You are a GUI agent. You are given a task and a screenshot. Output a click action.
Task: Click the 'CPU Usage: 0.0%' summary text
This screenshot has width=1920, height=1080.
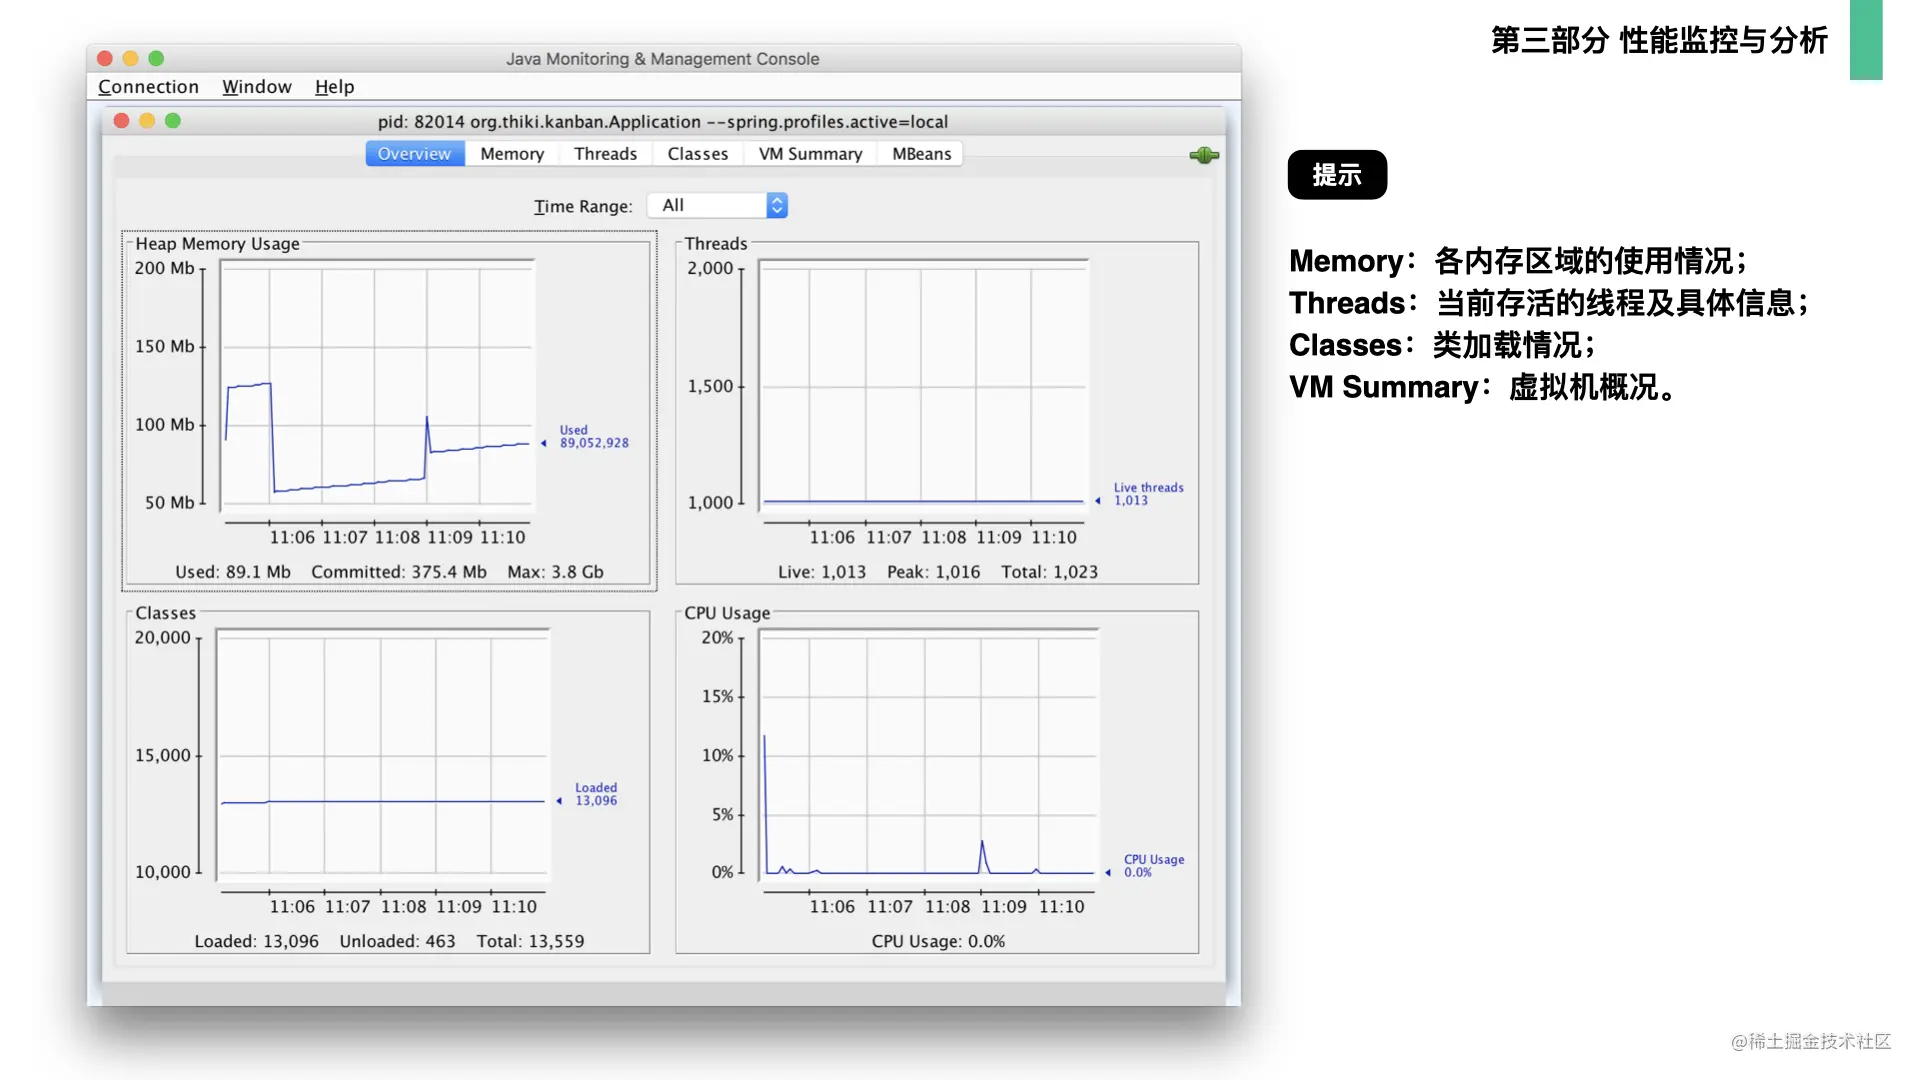pyautogui.click(x=938, y=941)
